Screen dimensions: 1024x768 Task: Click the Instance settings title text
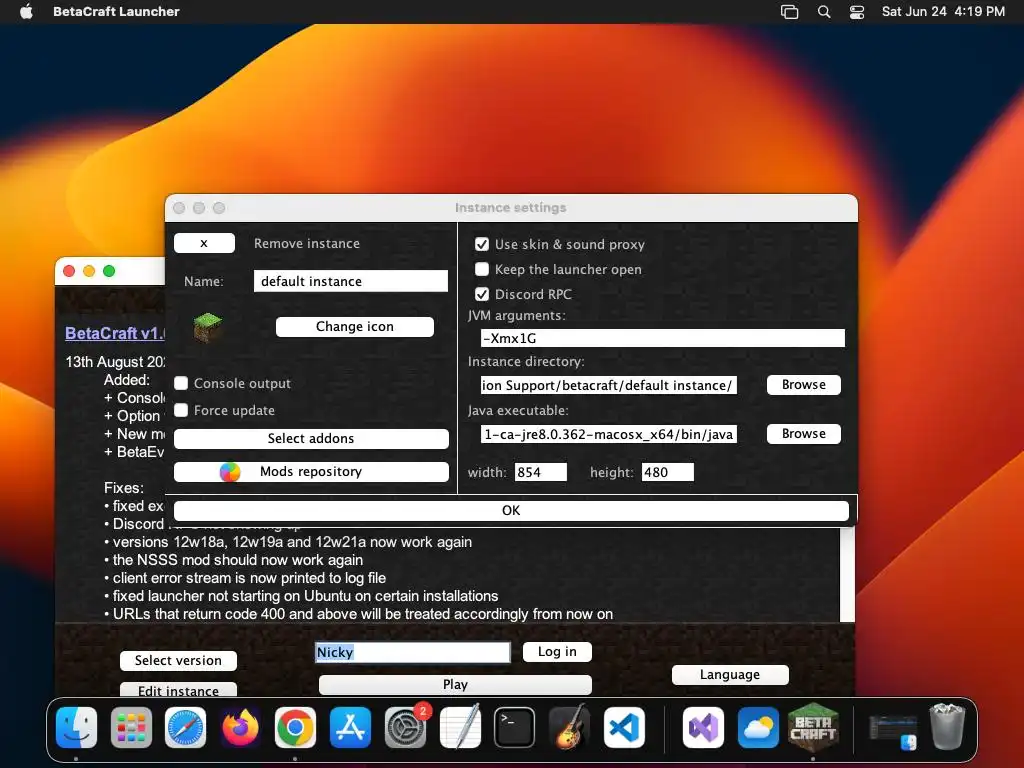click(511, 208)
